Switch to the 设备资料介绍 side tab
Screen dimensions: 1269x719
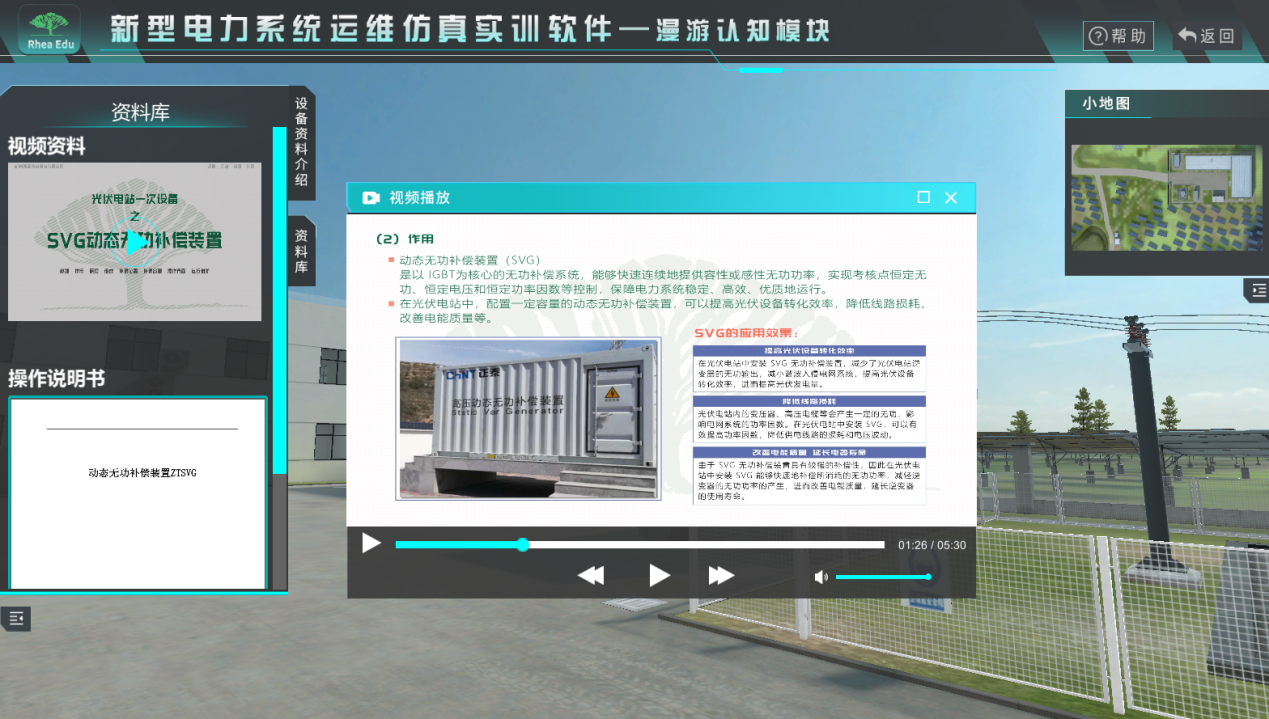[x=301, y=140]
